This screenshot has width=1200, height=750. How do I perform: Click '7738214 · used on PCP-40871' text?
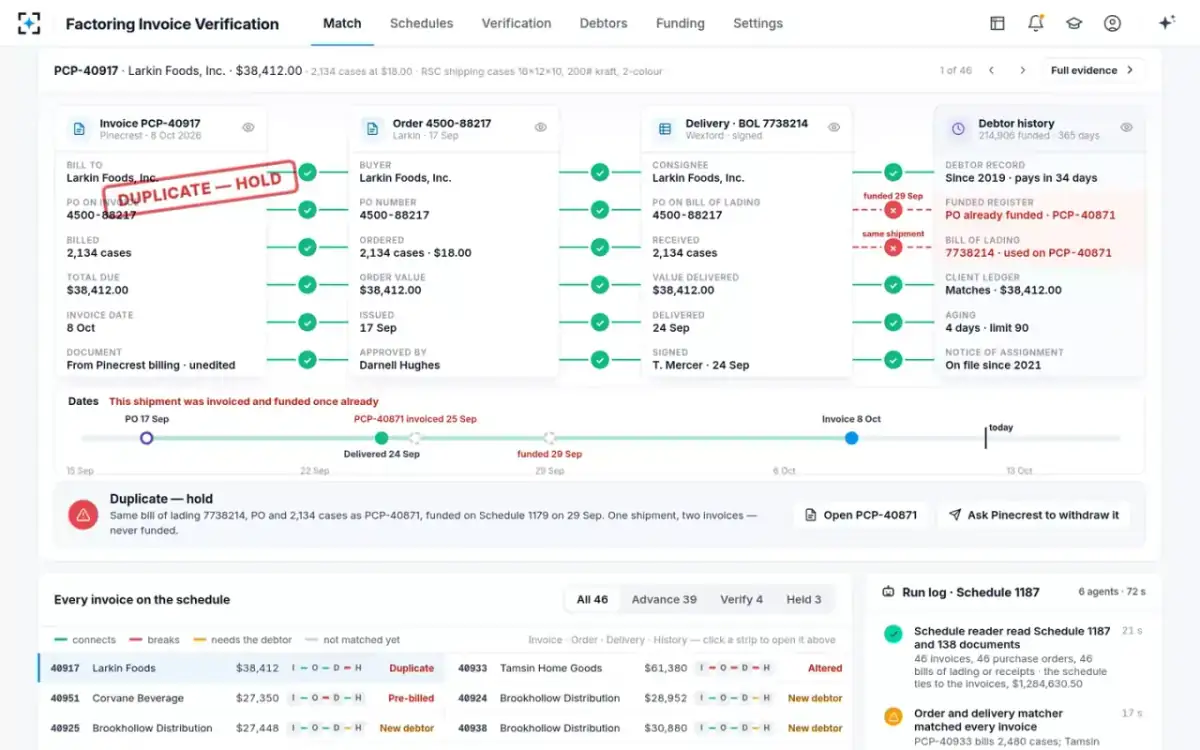click(1028, 253)
